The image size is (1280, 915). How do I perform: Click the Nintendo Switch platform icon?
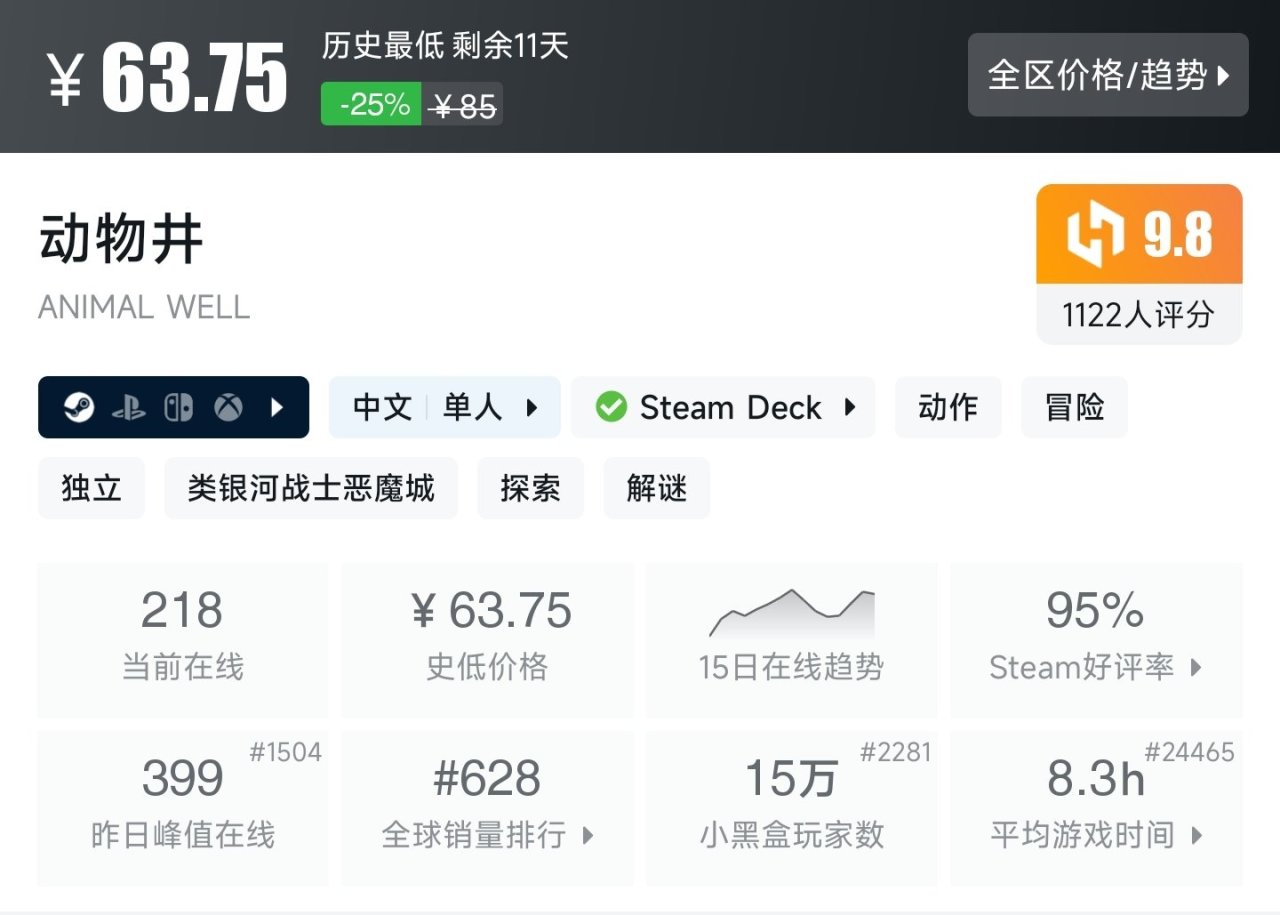pos(179,408)
